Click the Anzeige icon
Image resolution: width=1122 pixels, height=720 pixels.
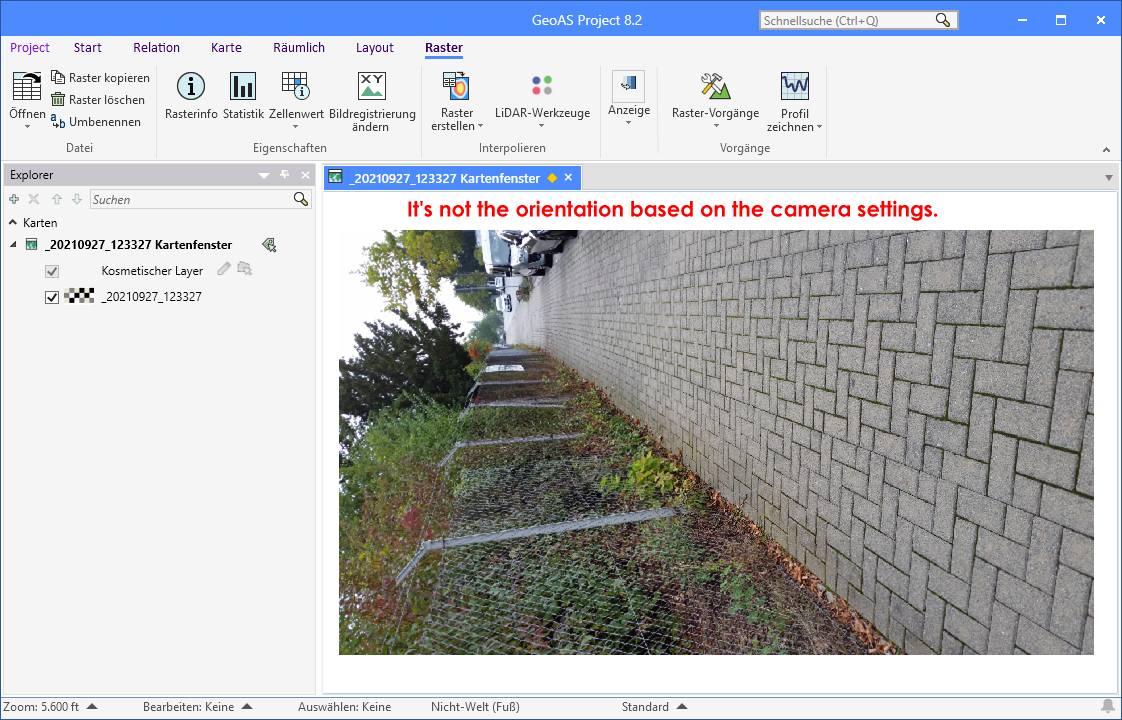628,85
